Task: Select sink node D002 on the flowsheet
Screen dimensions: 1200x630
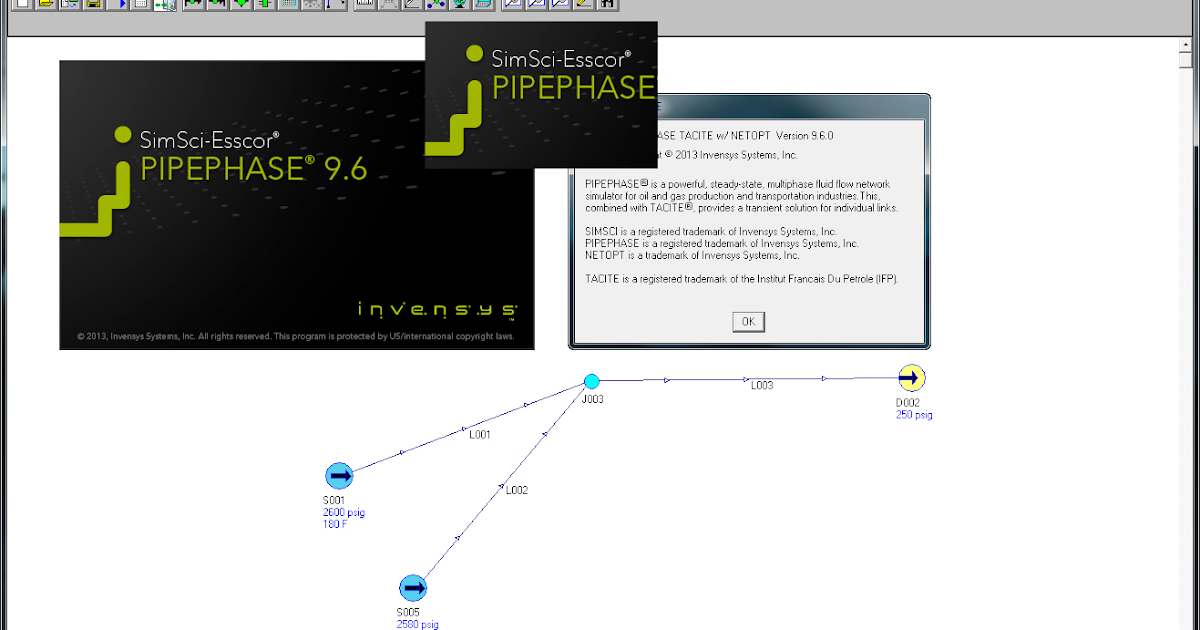Action: (x=912, y=378)
